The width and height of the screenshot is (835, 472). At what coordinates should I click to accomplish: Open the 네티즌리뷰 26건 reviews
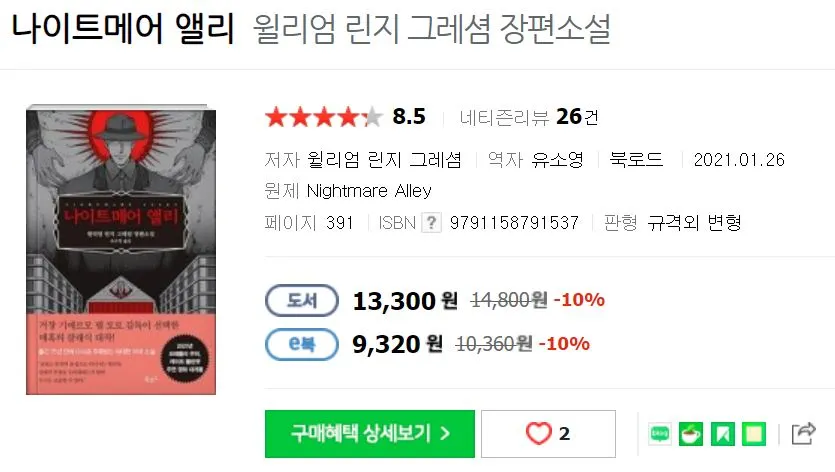(529, 117)
